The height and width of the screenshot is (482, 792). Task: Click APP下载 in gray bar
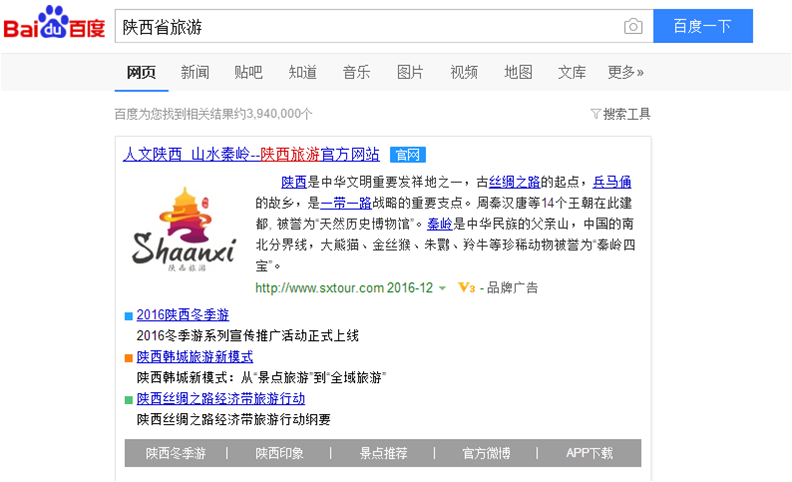(589, 453)
